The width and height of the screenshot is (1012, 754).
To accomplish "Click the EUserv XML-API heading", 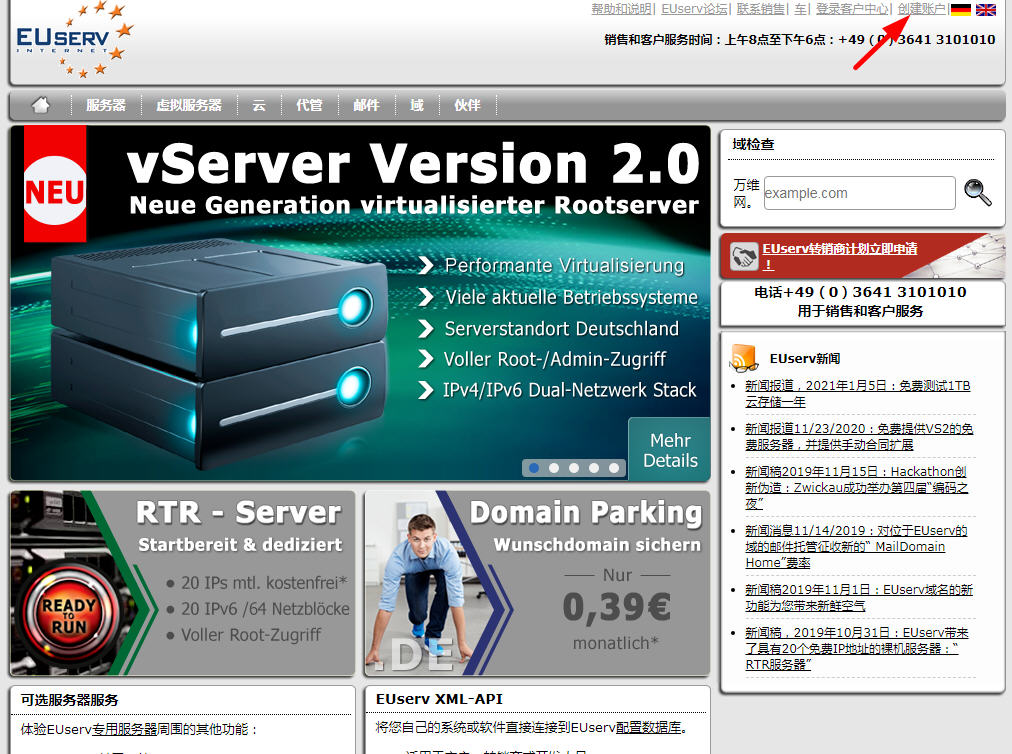I will pyautogui.click(x=439, y=699).
